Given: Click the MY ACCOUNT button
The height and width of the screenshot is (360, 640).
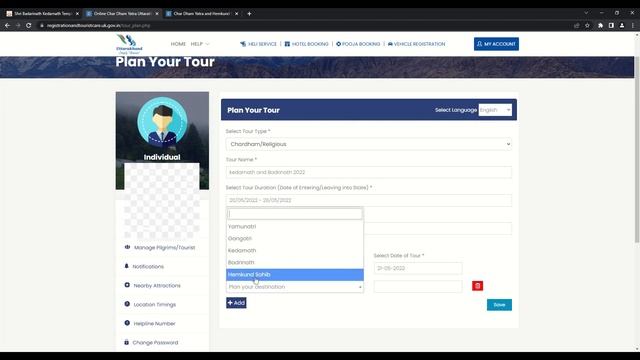Looking at the screenshot, I should point(496,44).
